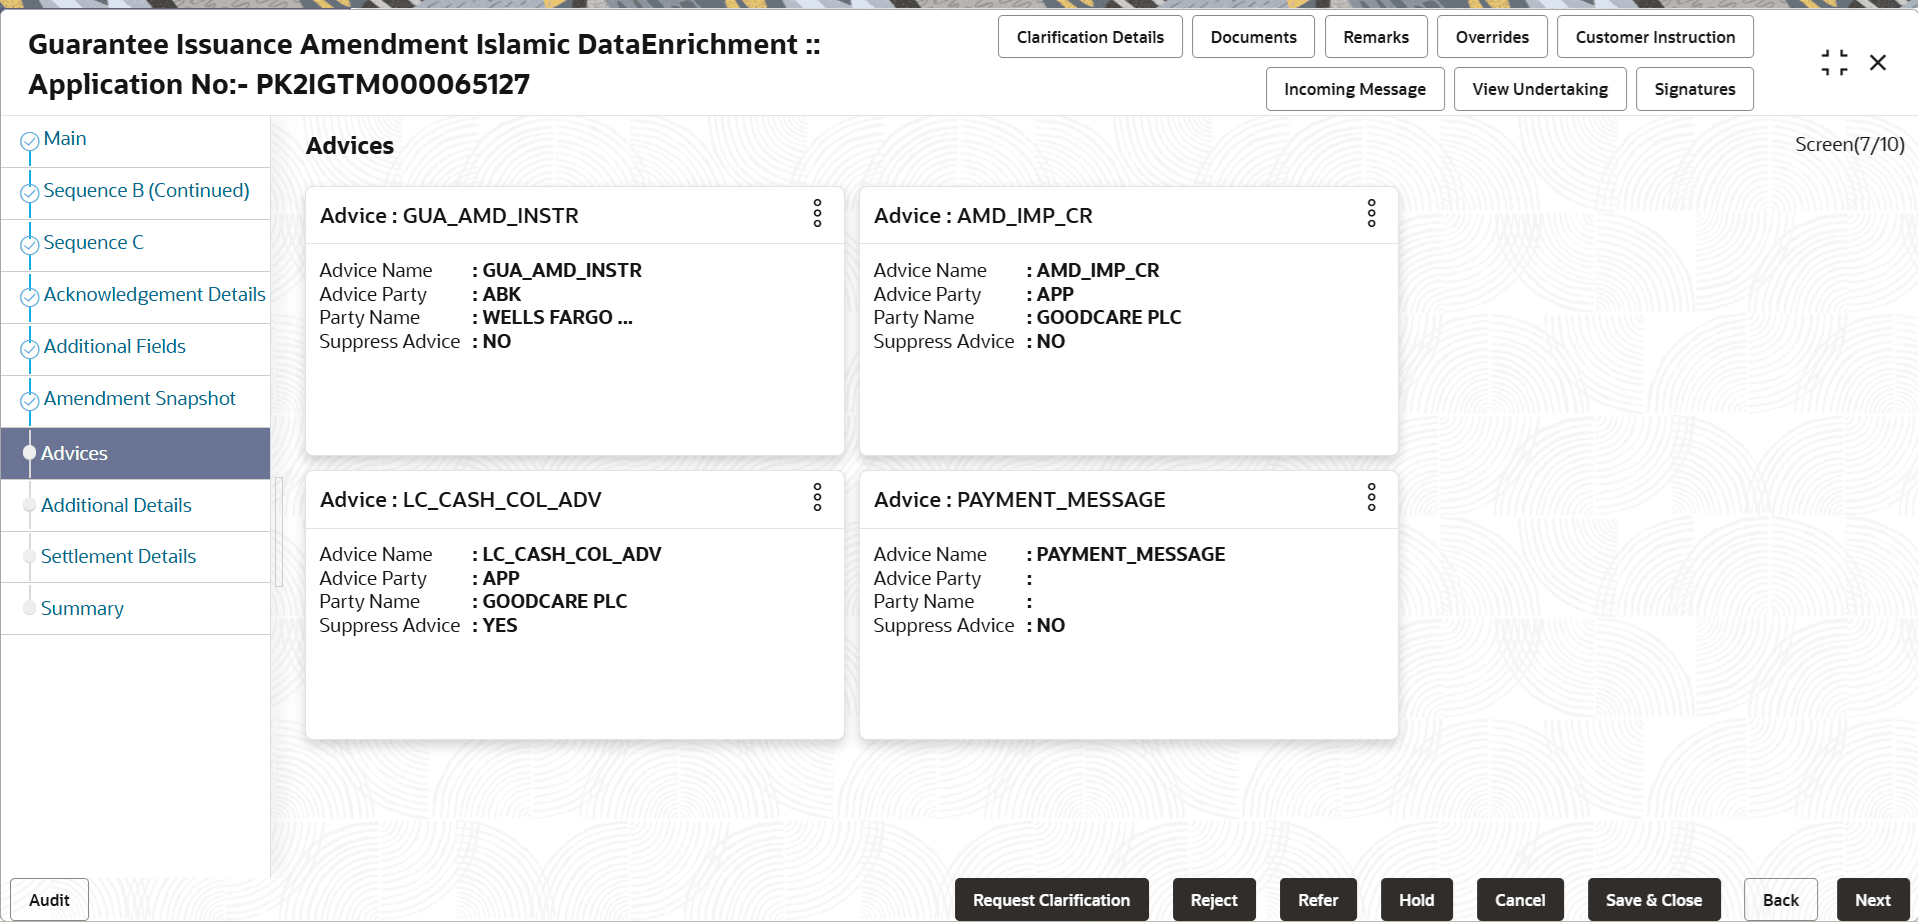Viewport: 1918px width, 922px height.
Task: Go to Sequence B (Continued) section
Action: (146, 191)
